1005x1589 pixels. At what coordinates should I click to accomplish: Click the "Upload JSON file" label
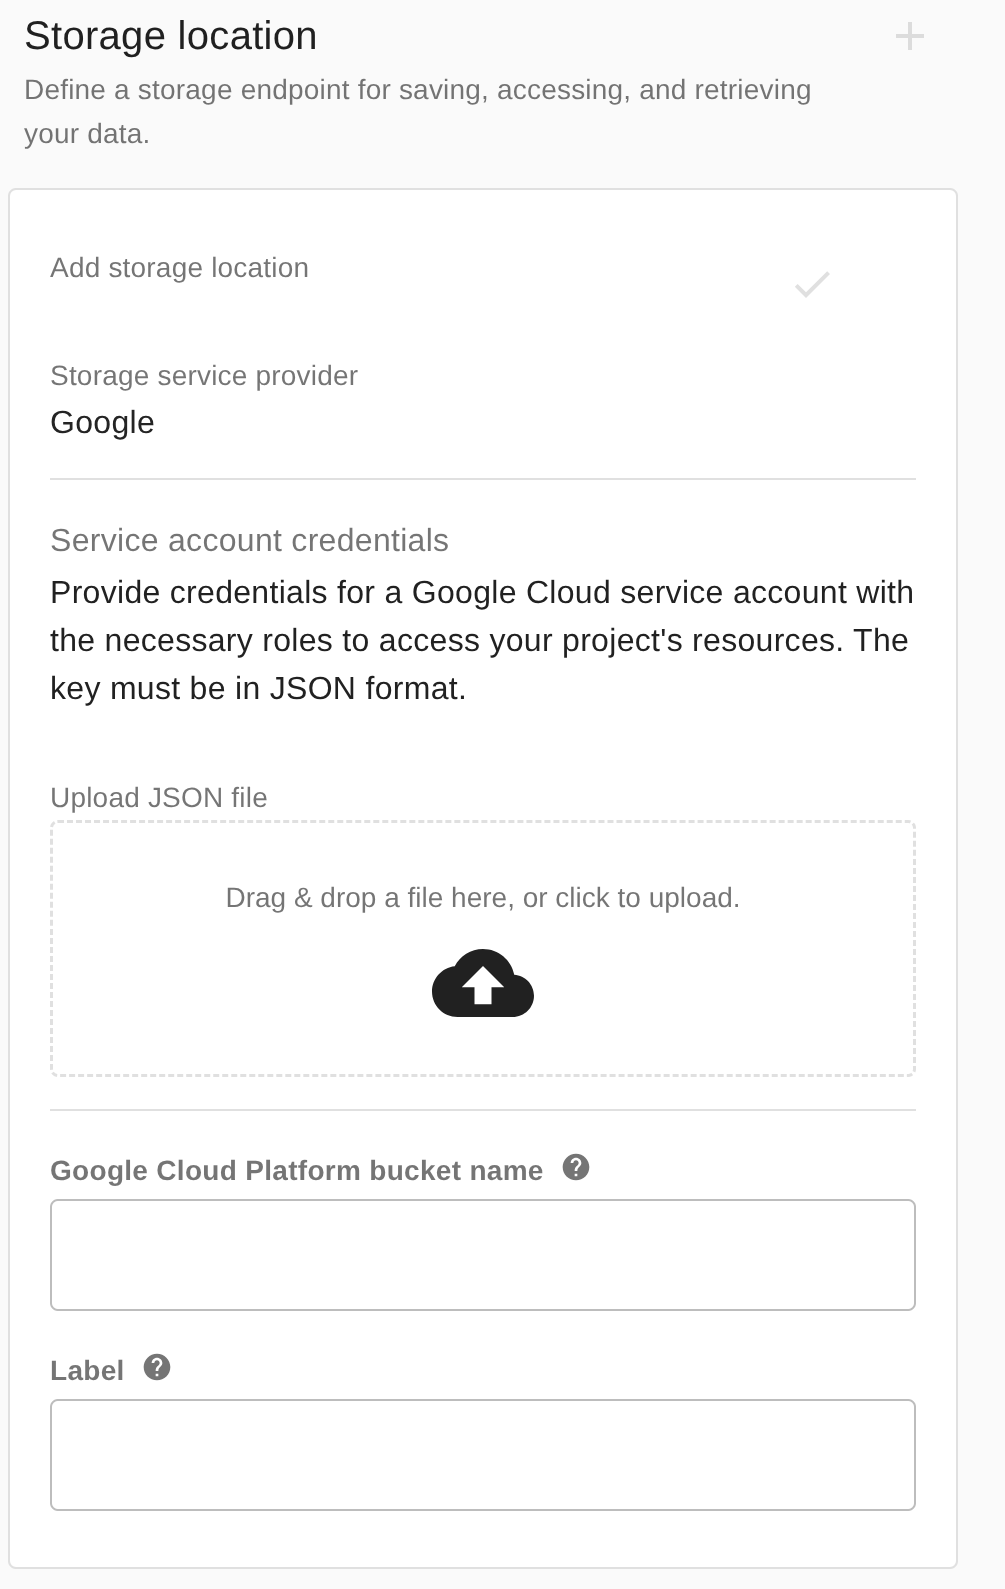[x=159, y=798]
